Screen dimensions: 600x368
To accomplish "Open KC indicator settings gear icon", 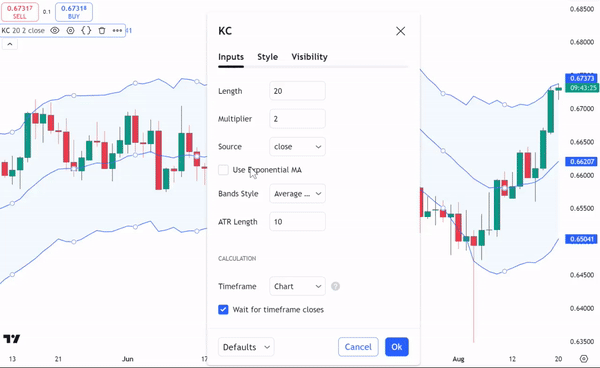I will point(70,30).
